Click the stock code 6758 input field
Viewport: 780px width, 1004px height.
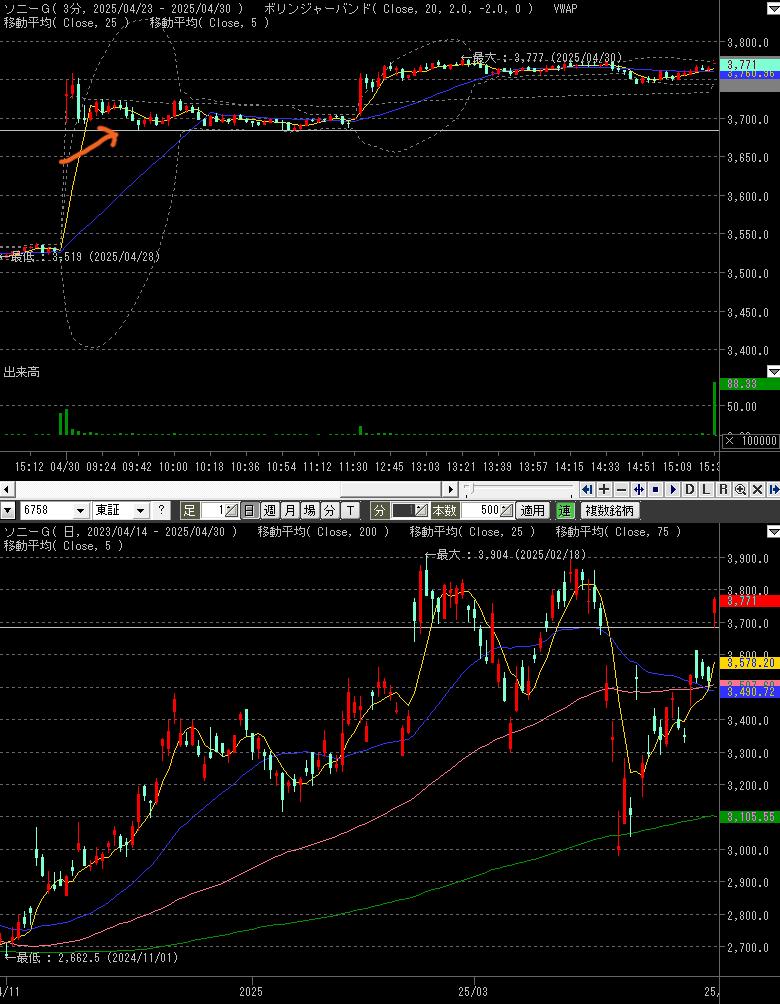[47, 510]
